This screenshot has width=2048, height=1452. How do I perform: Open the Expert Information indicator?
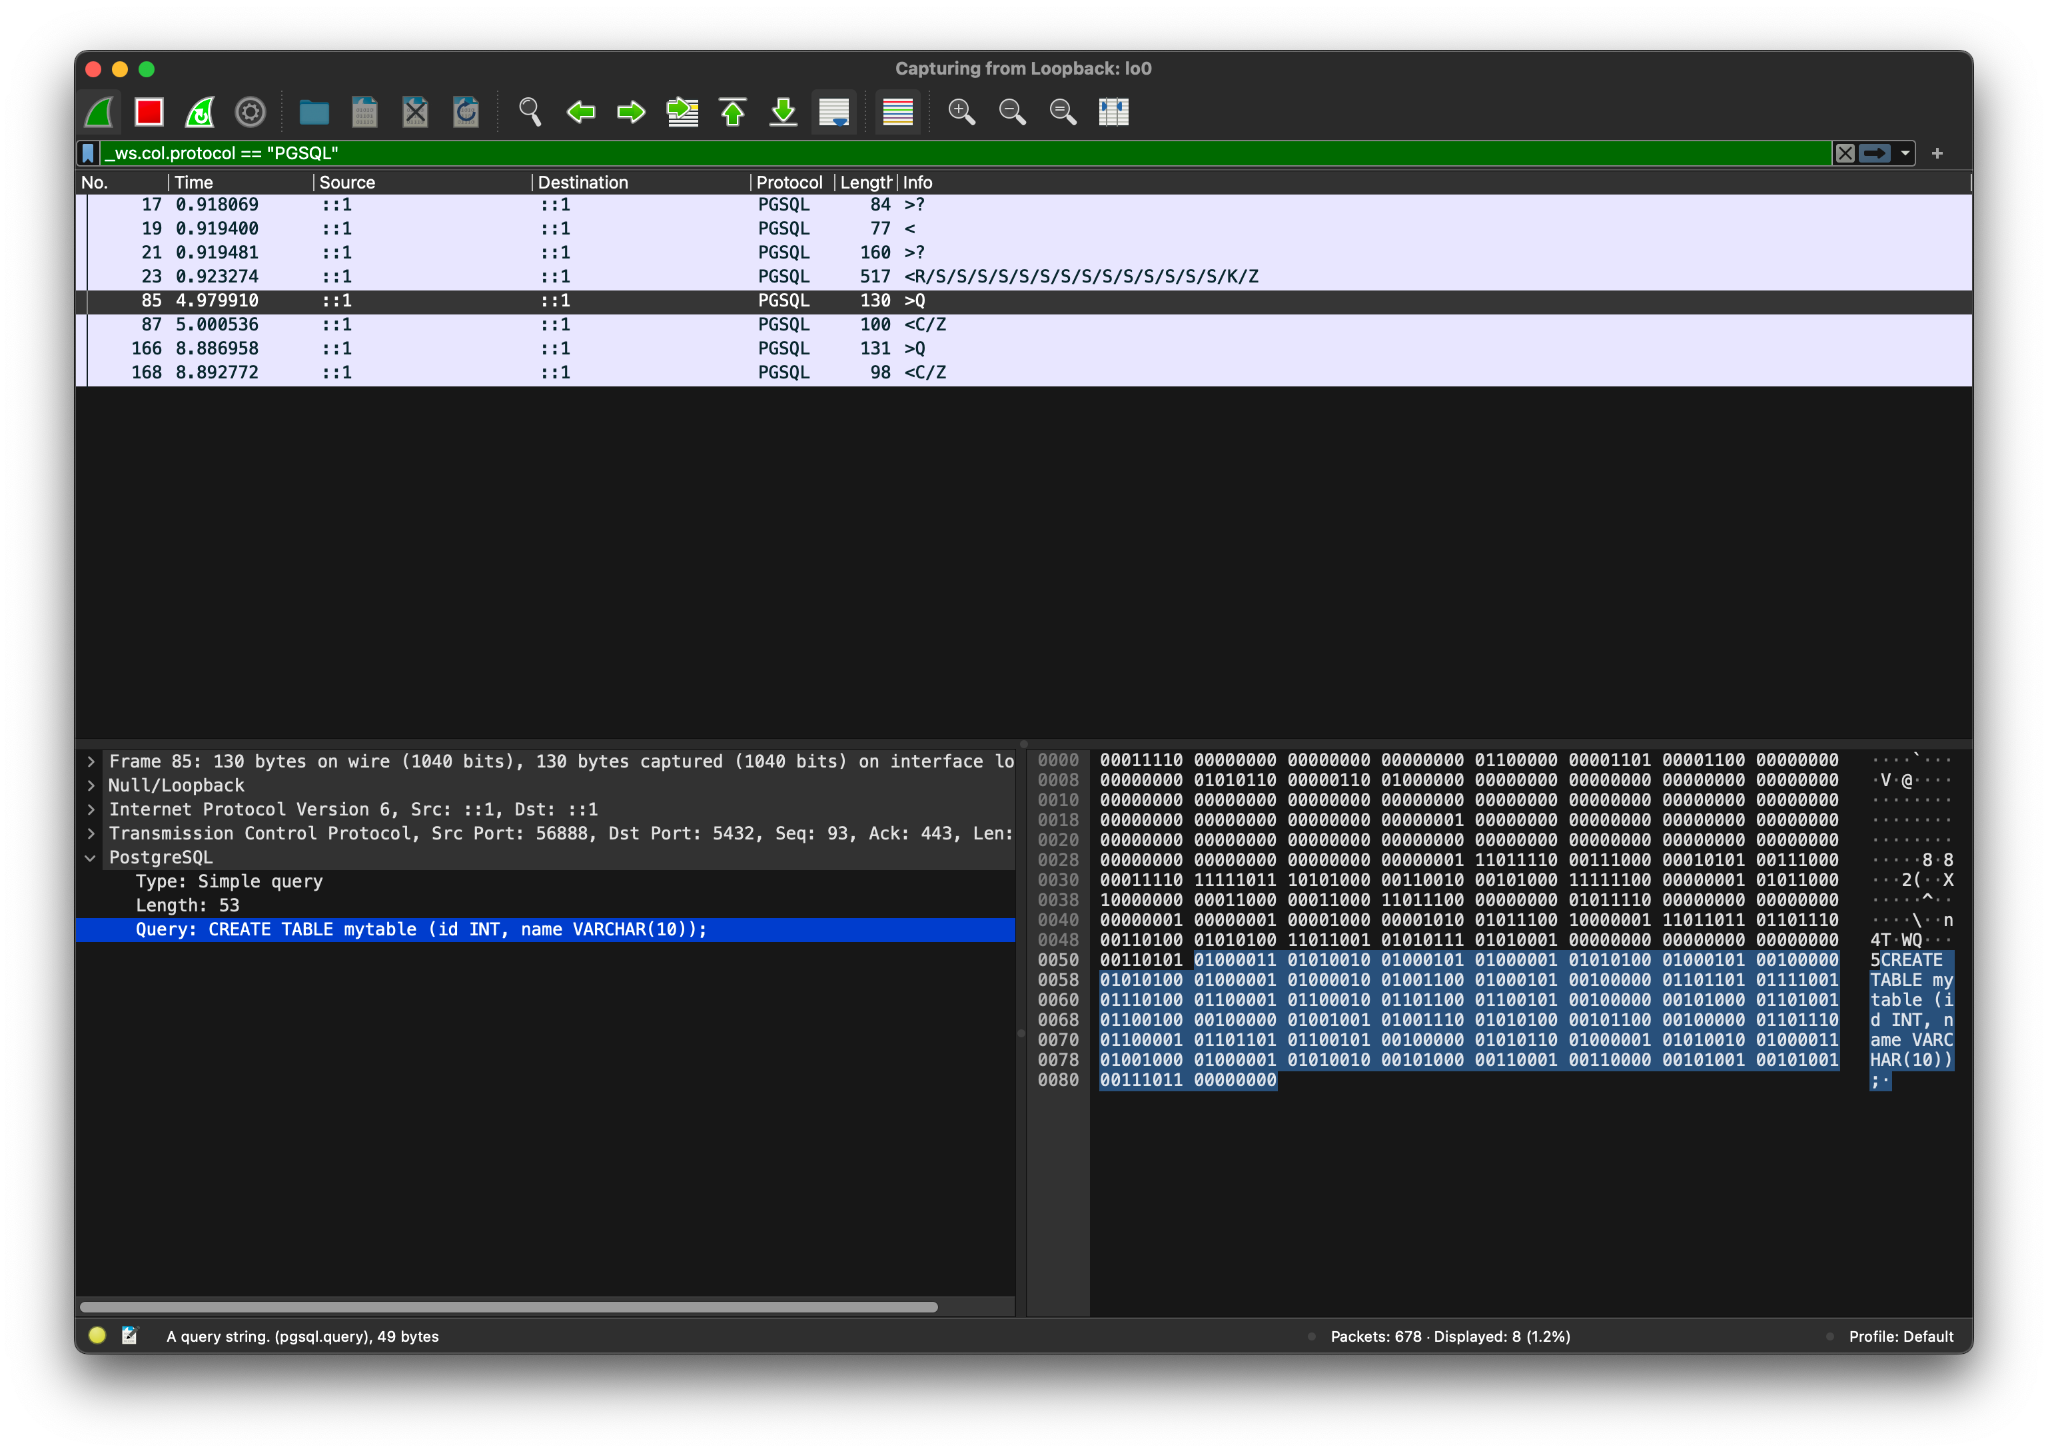(x=97, y=1336)
